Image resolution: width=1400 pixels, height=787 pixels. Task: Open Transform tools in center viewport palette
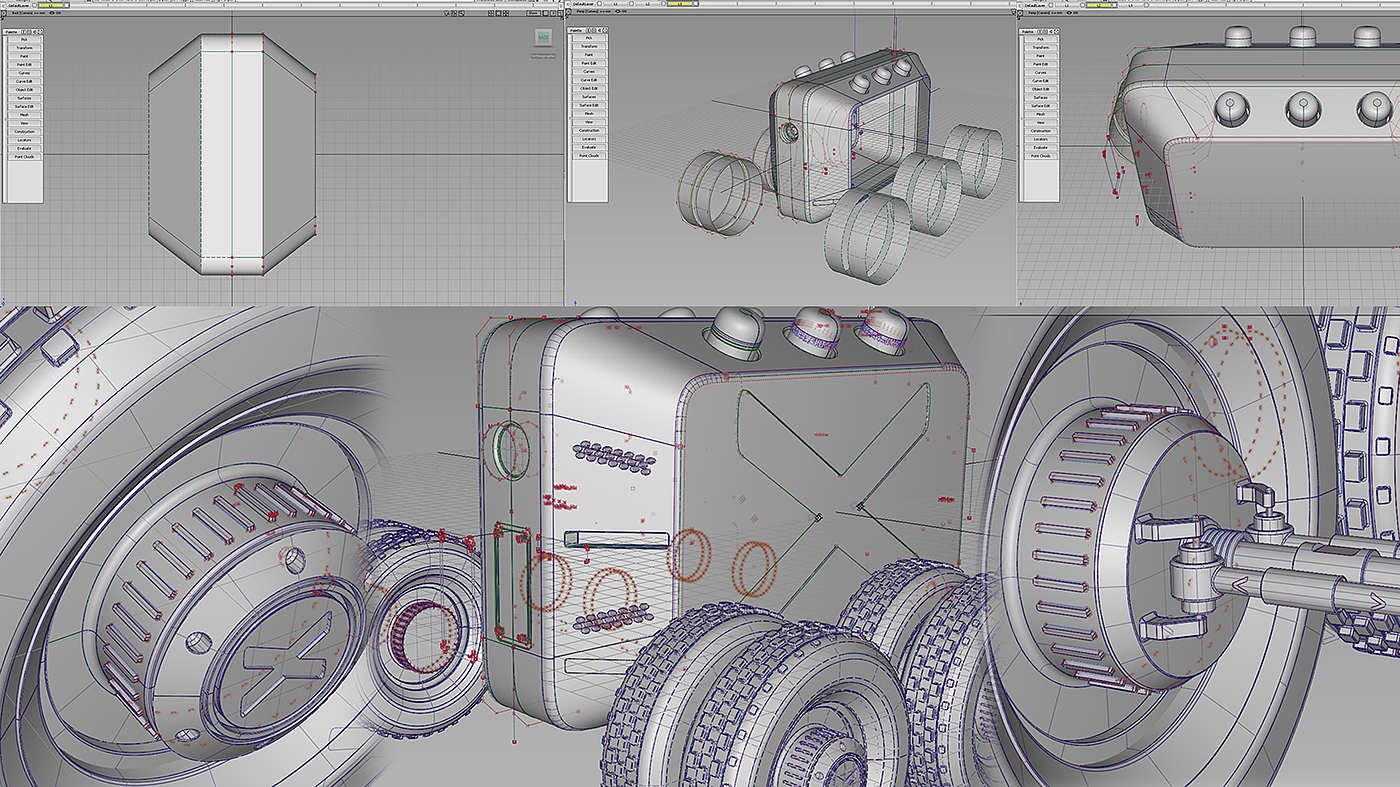click(x=589, y=46)
